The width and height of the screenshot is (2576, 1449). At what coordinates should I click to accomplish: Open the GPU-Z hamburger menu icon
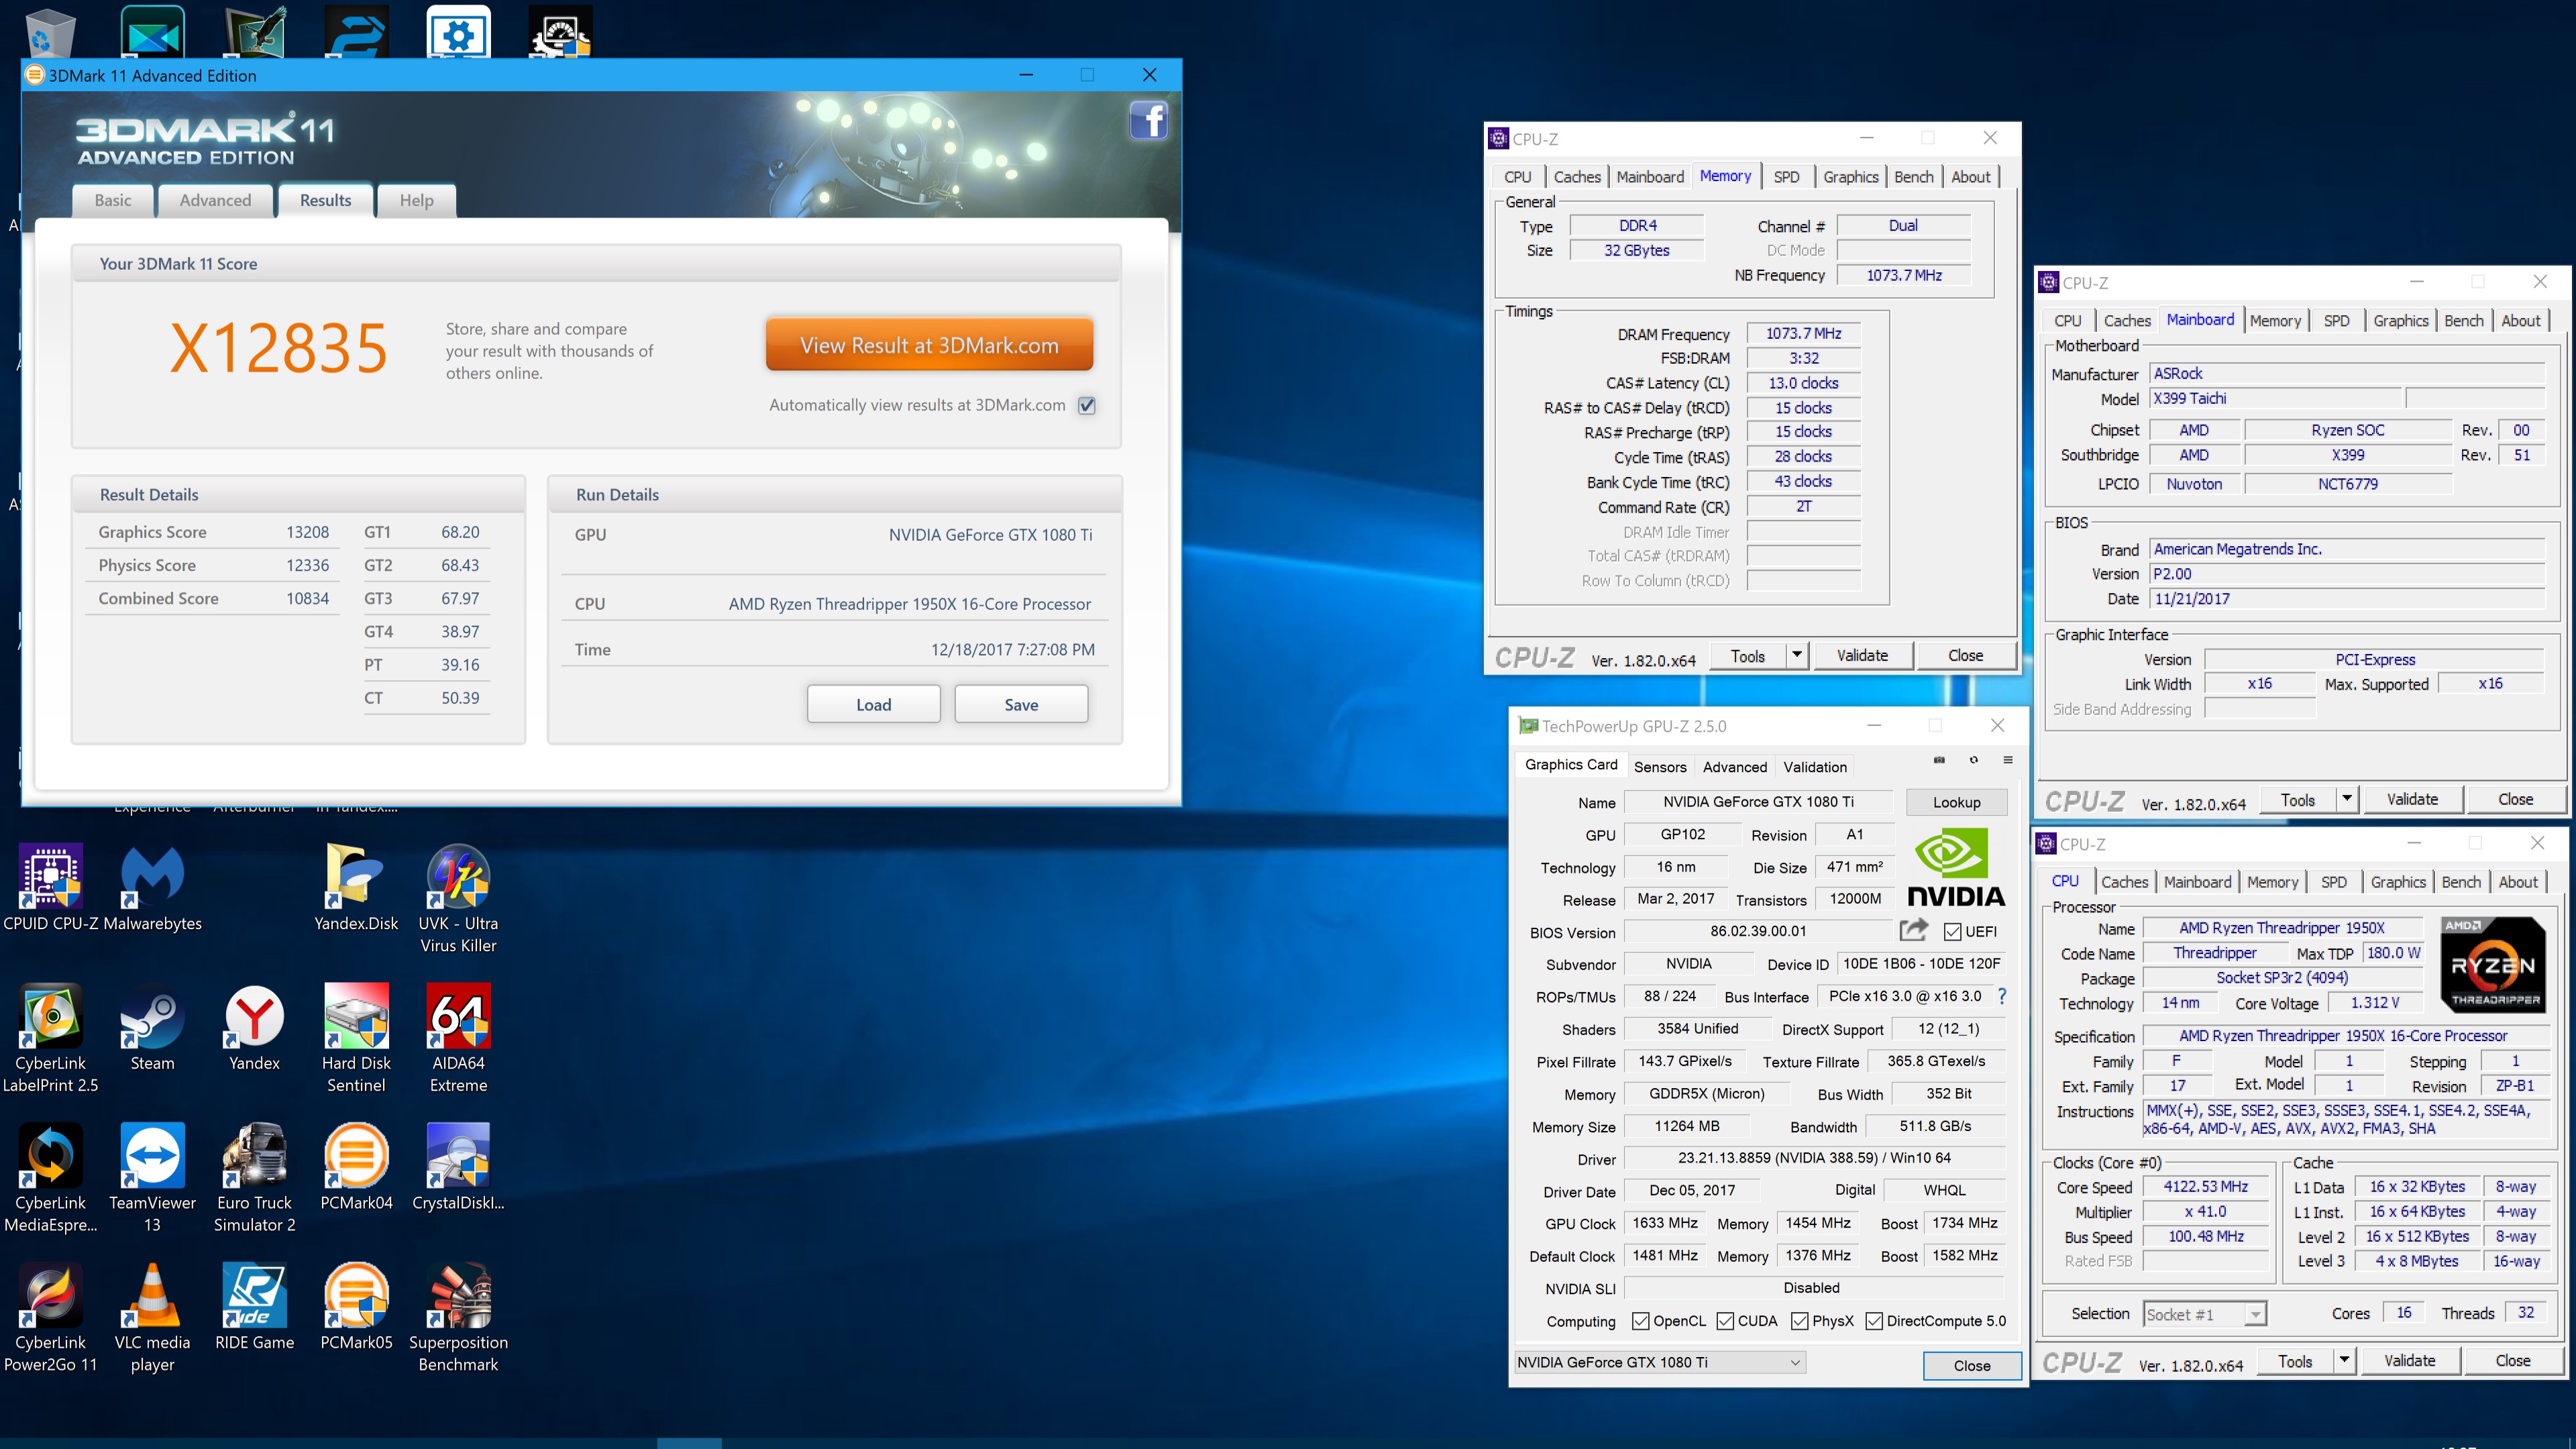(x=2007, y=760)
